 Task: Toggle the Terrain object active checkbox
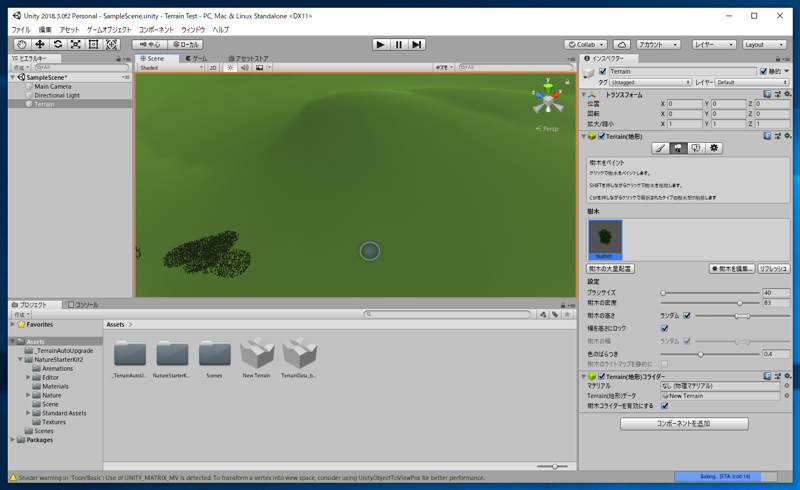603,71
